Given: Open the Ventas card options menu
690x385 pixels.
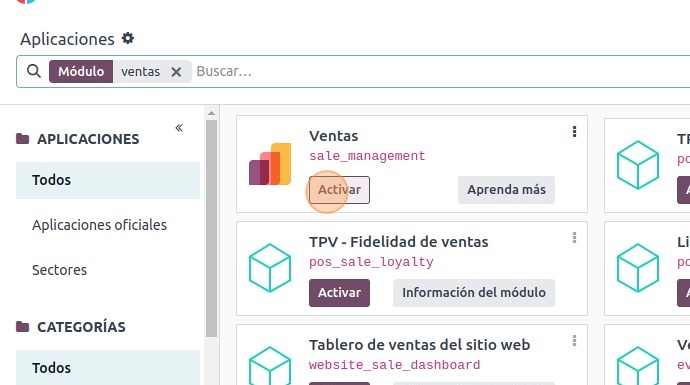Looking at the screenshot, I should point(574,132).
